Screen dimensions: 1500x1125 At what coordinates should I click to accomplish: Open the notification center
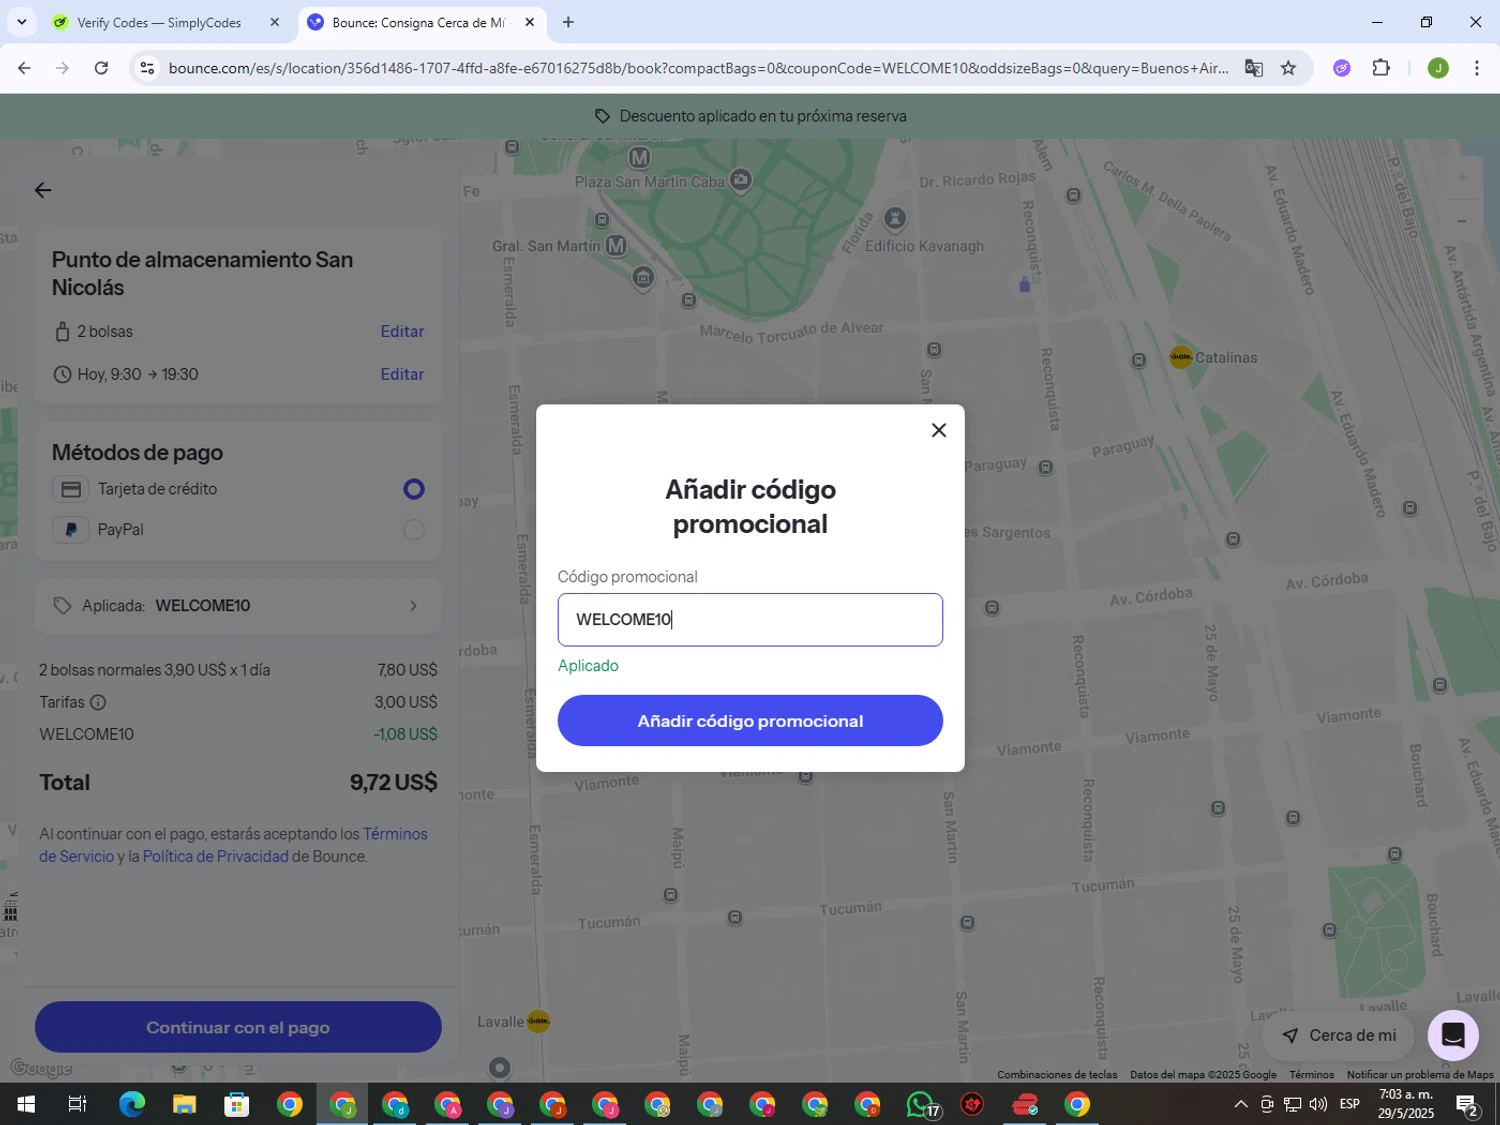(x=1467, y=1104)
